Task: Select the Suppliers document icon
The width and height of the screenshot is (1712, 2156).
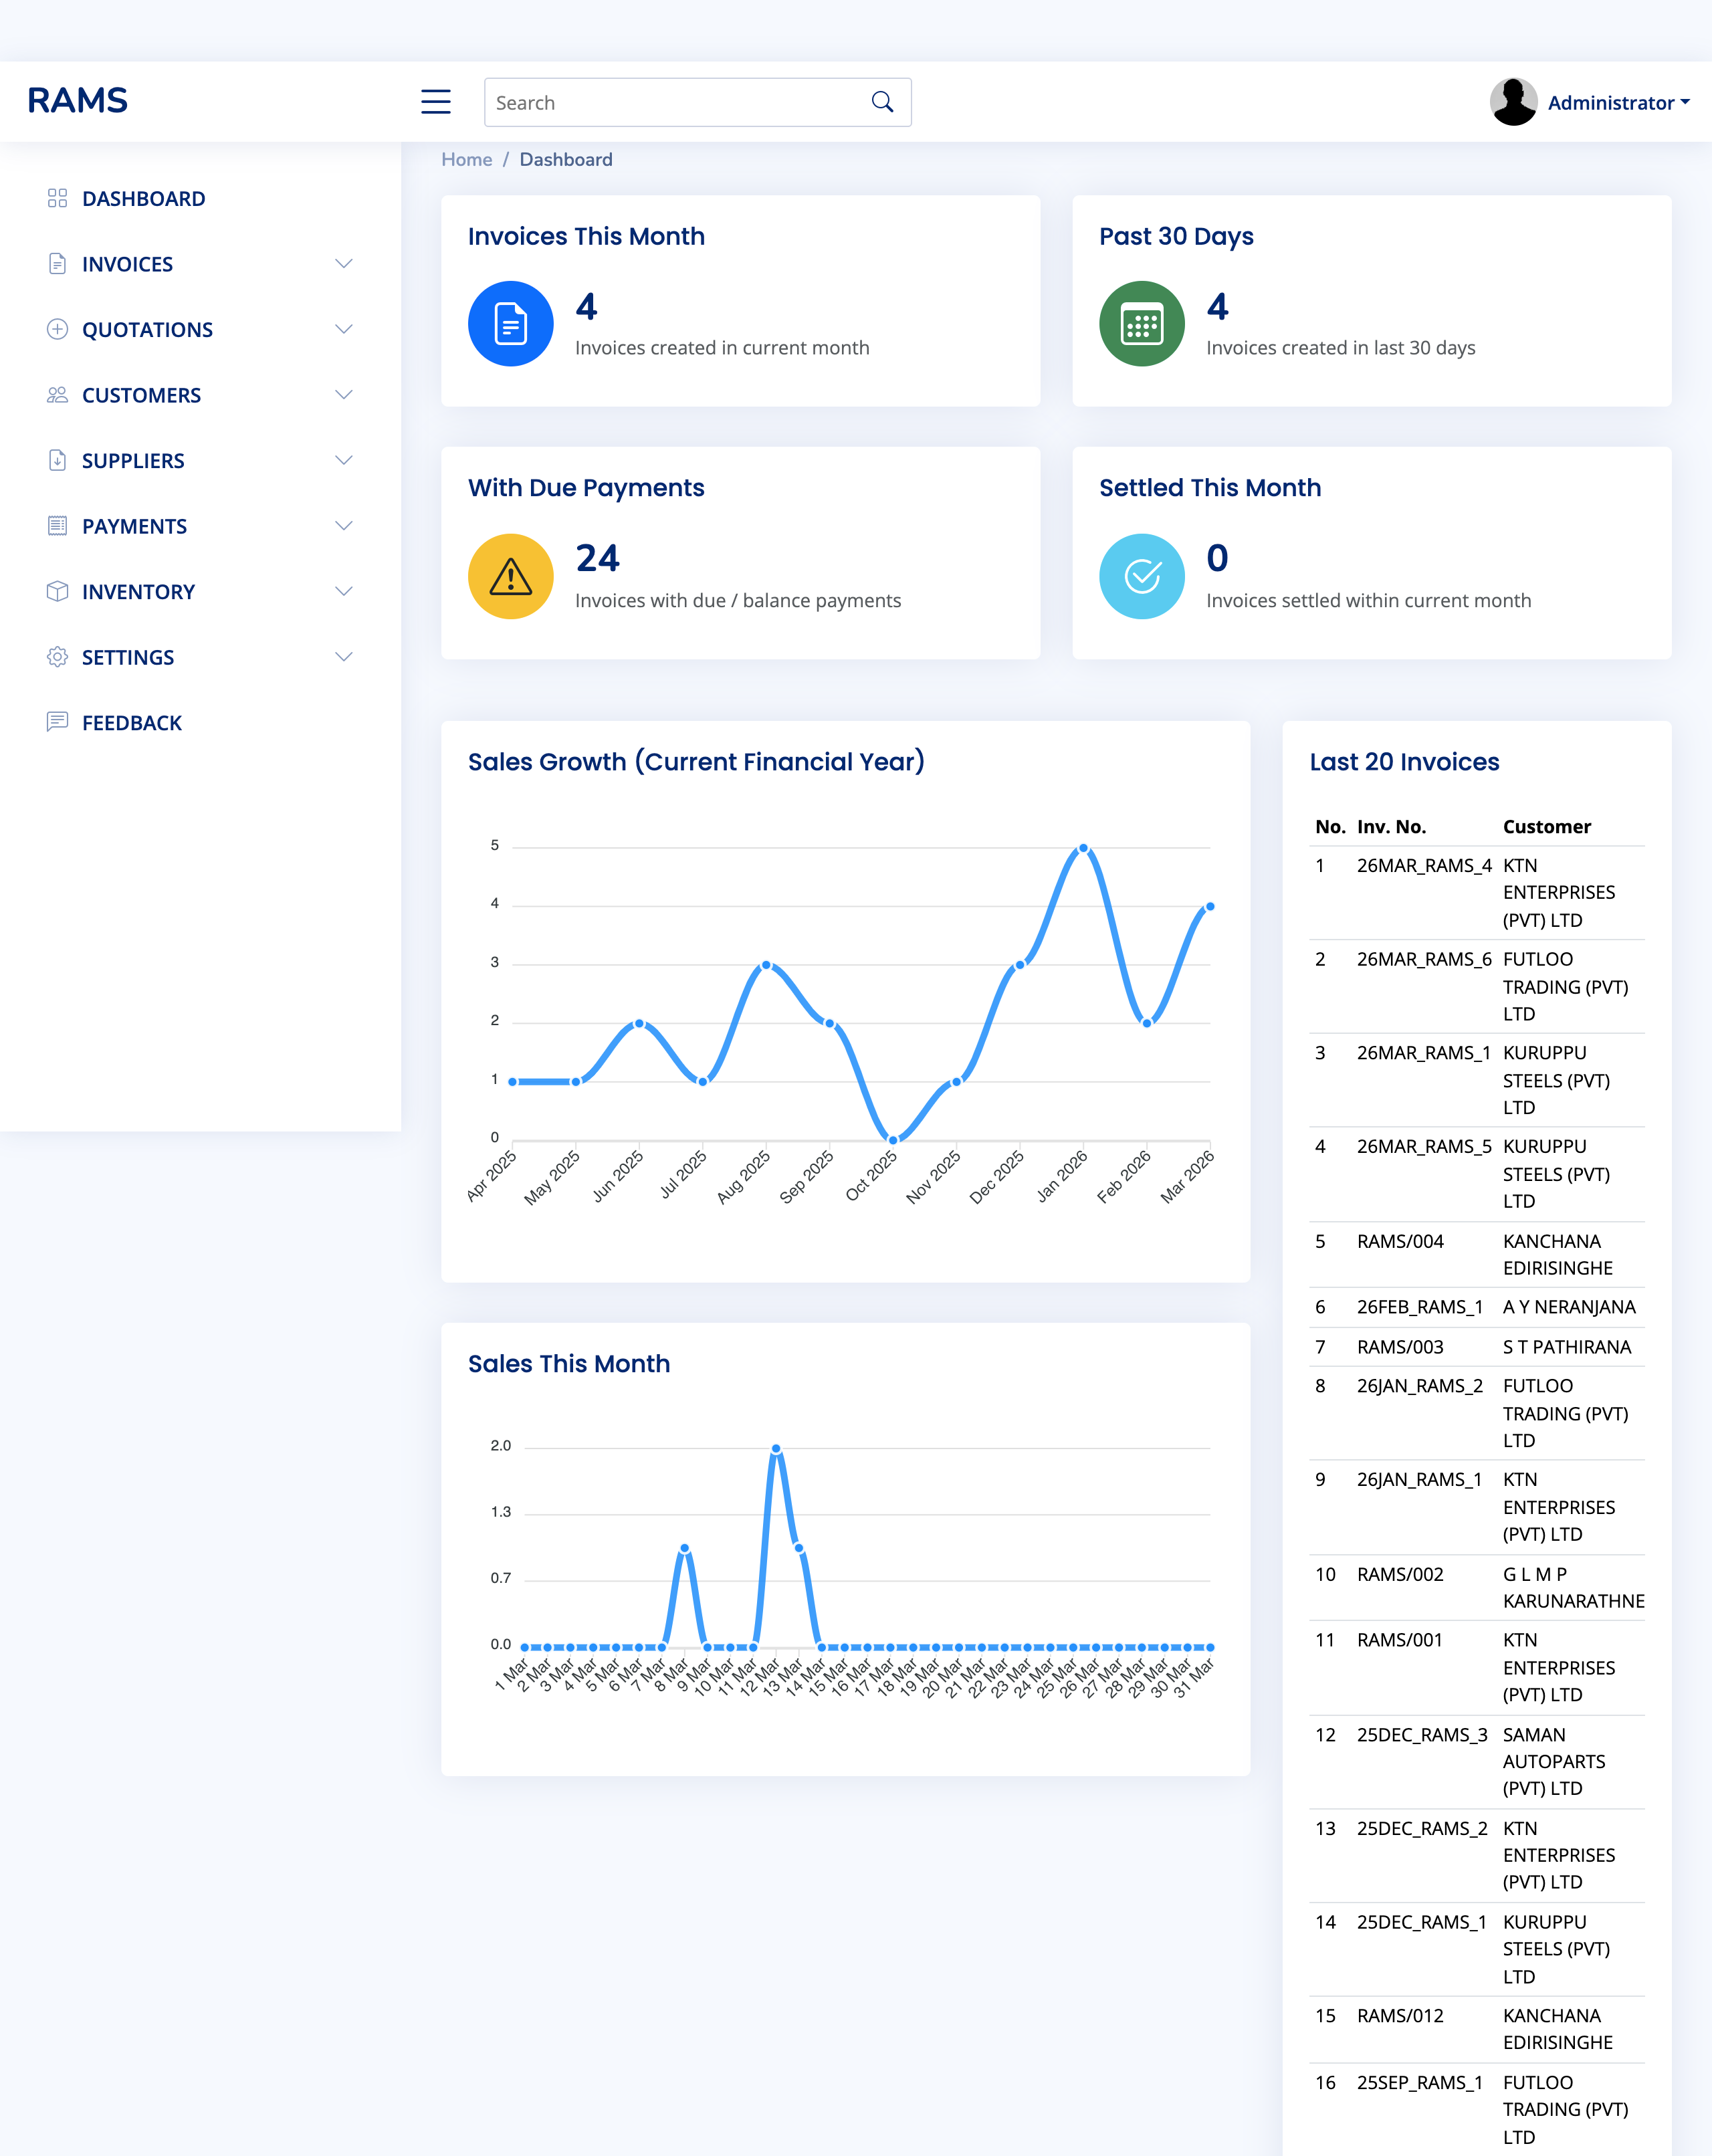Action: 57,460
